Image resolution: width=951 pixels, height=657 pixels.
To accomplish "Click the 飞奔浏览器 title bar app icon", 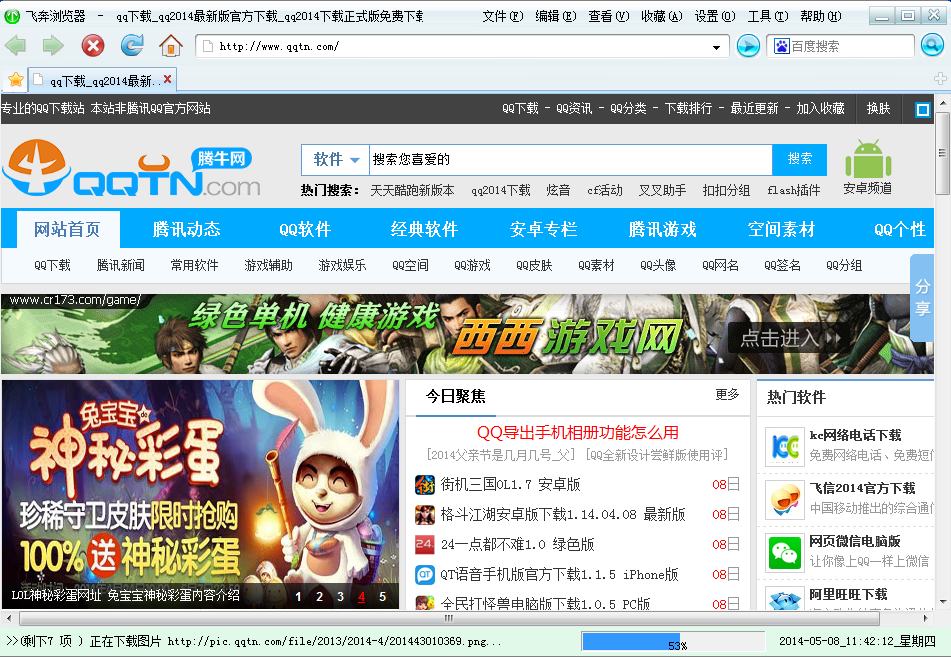I will click(12, 16).
